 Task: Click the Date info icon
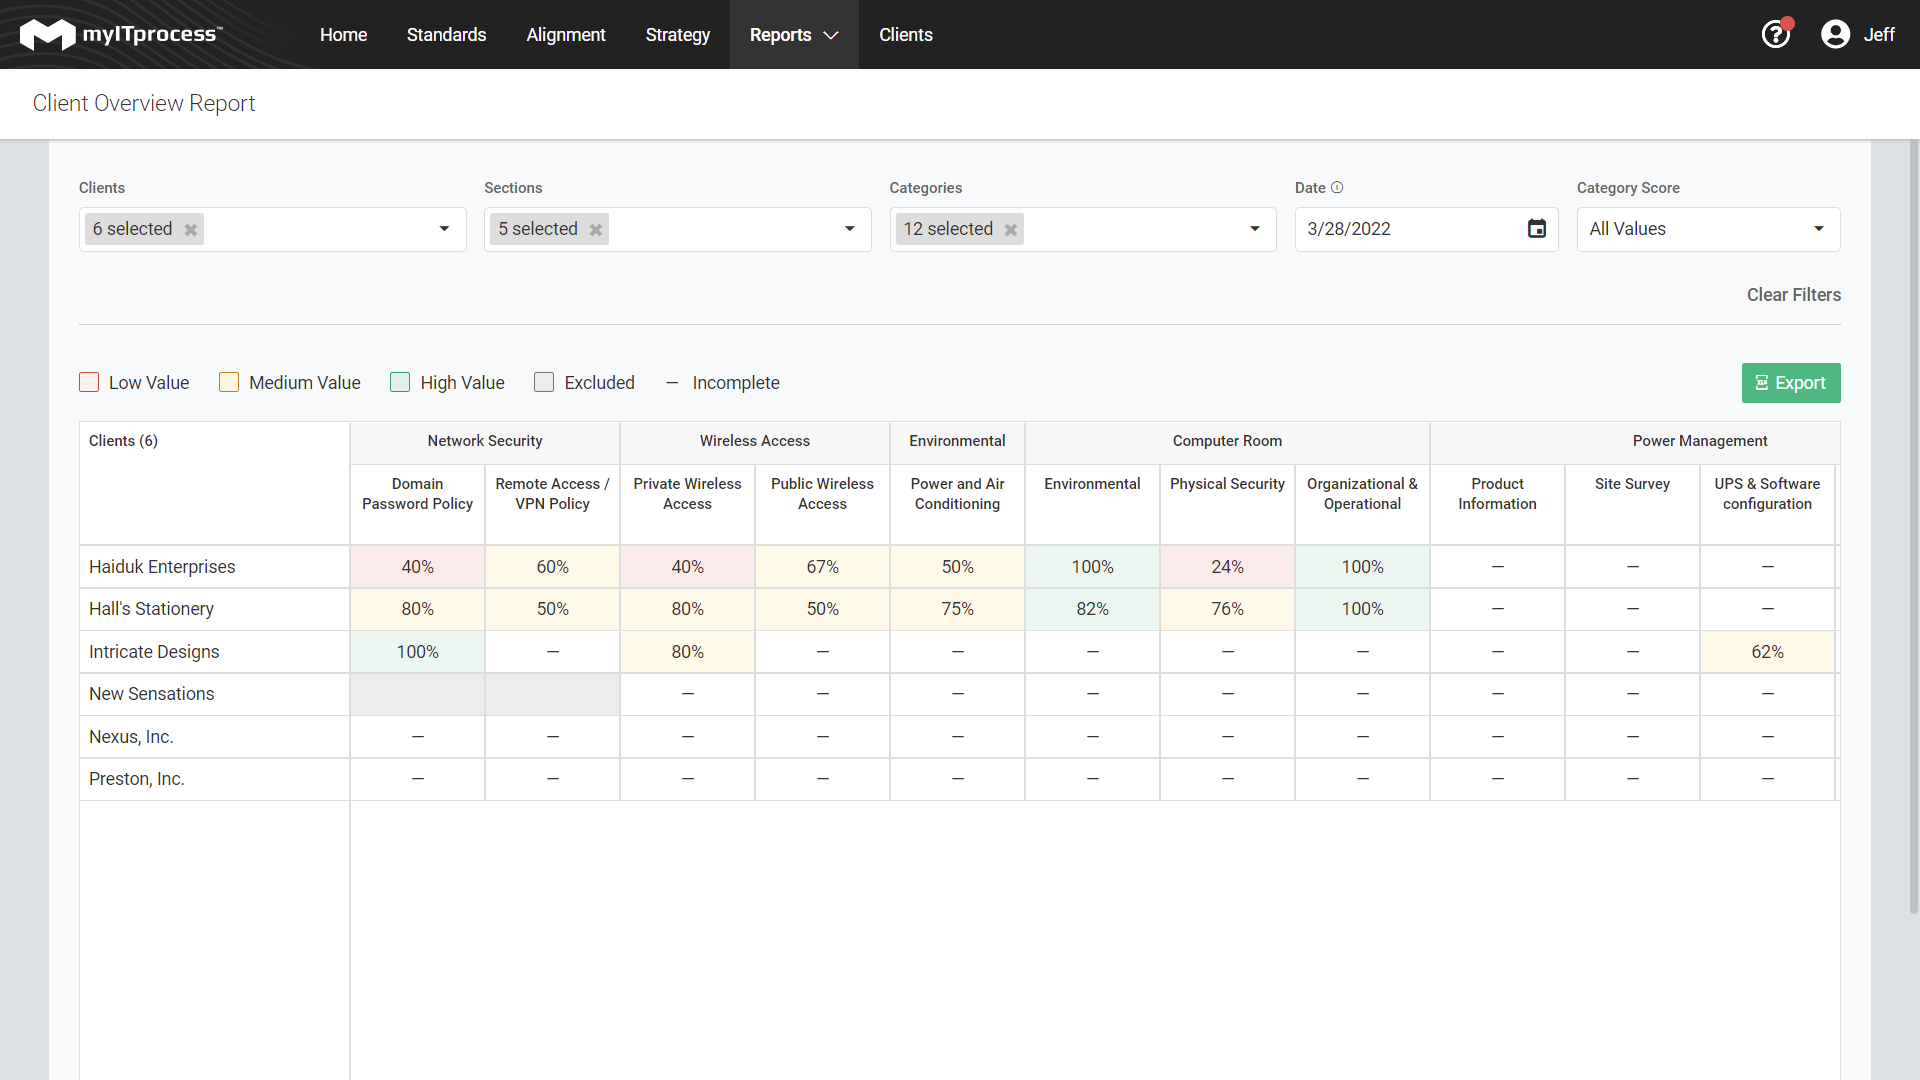pyautogui.click(x=1337, y=187)
